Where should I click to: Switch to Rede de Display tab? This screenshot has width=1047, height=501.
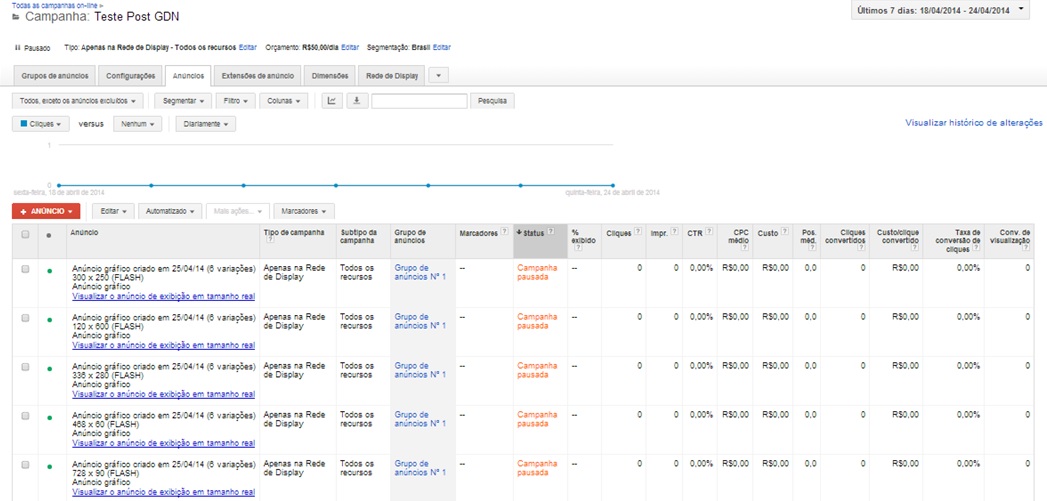(392, 76)
